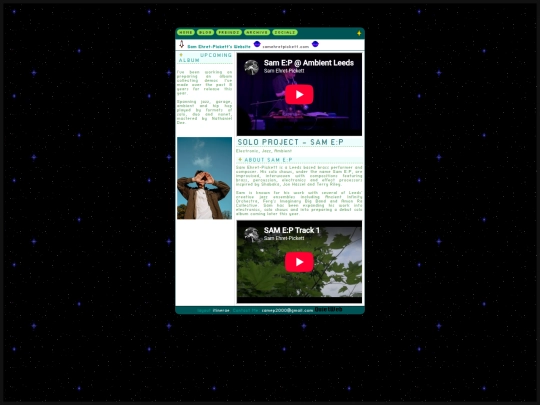
Task: Play the 'Sam E:P @ Ambient Leeds' video
Action: coord(299,94)
